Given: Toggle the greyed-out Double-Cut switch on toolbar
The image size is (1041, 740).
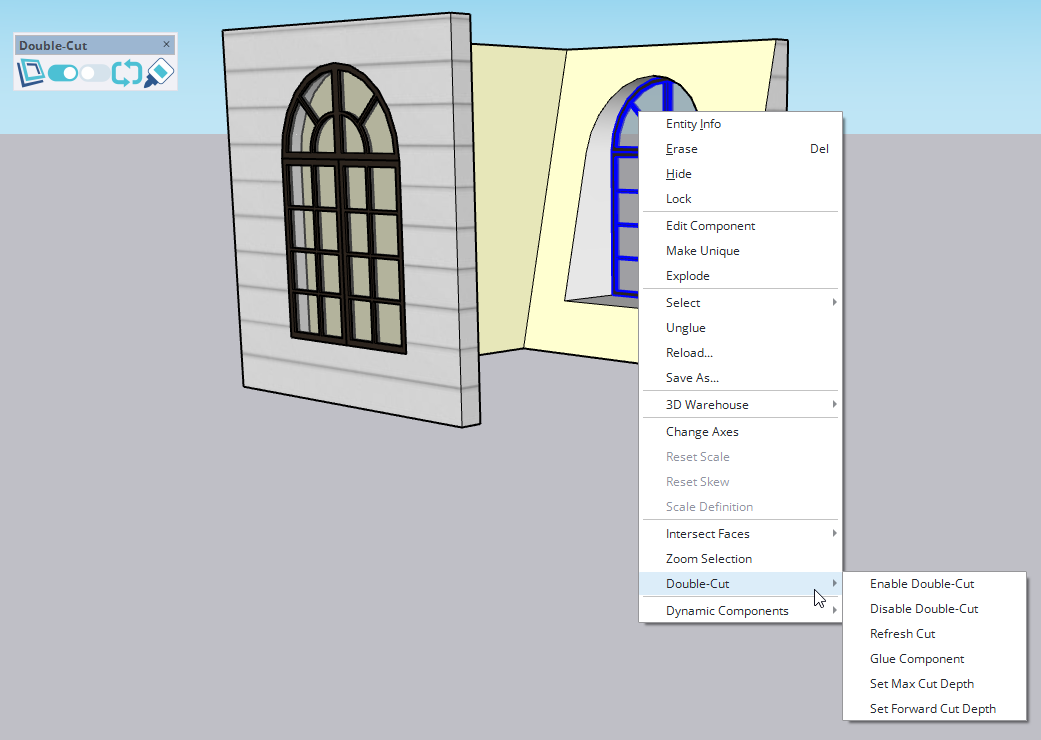Looking at the screenshot, I should click(95, 73).
